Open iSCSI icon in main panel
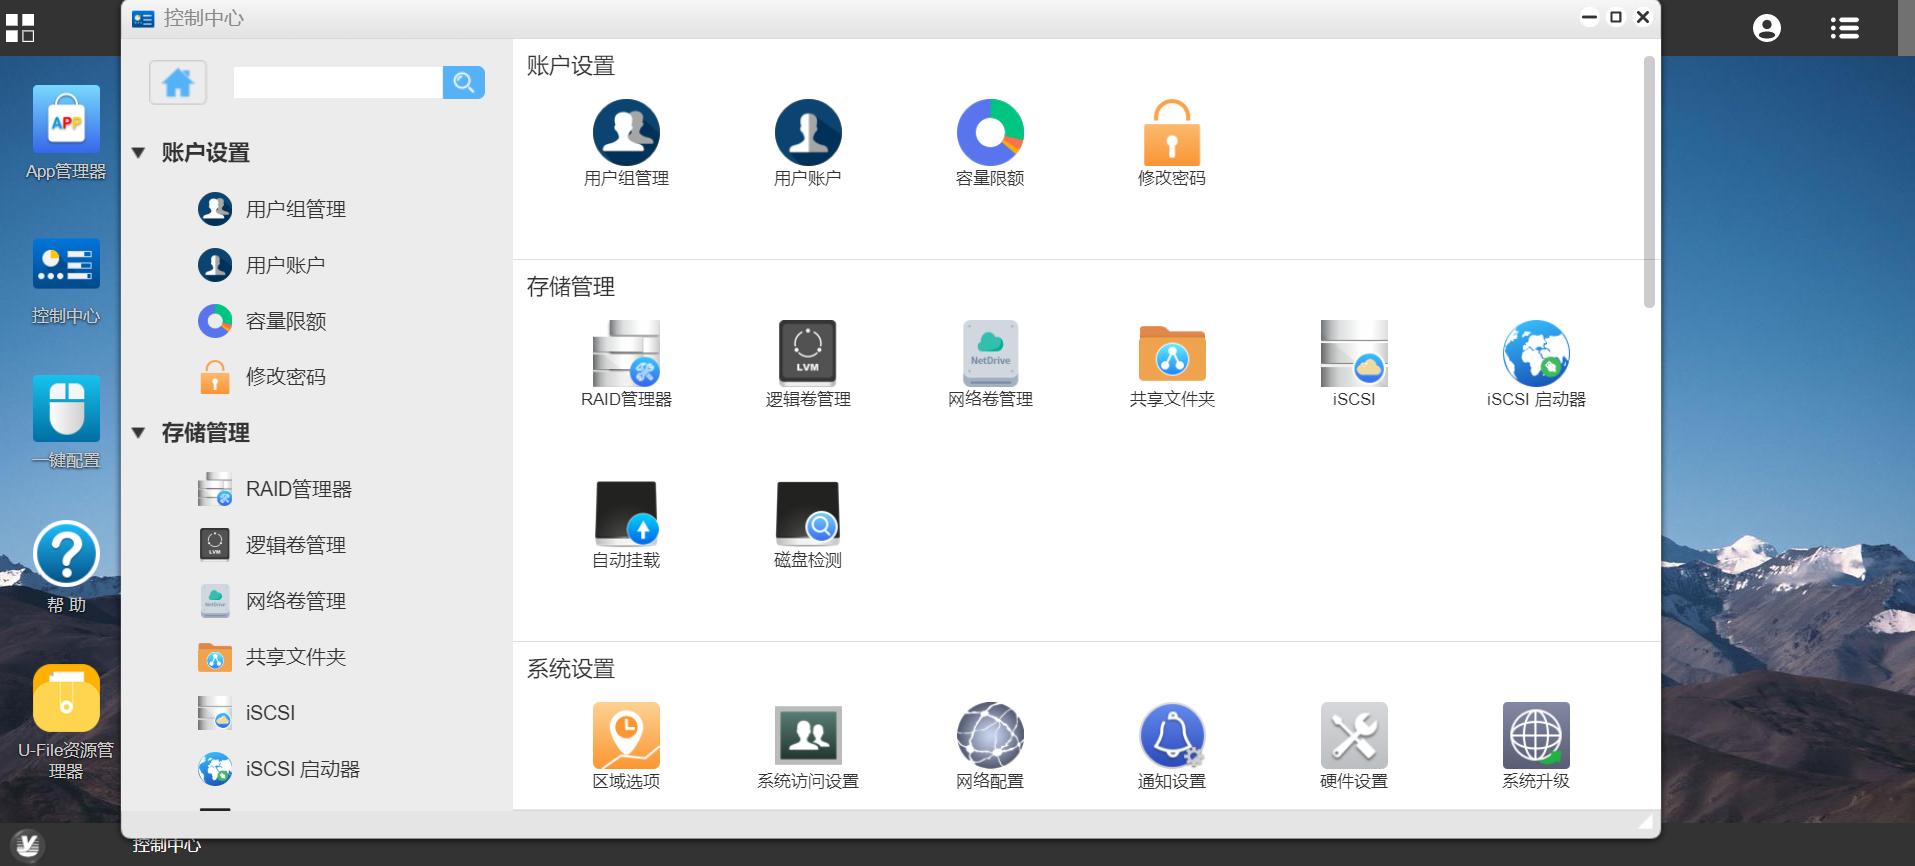The height and width of the screenshot is (866, 1915). tap(1354, 353)
